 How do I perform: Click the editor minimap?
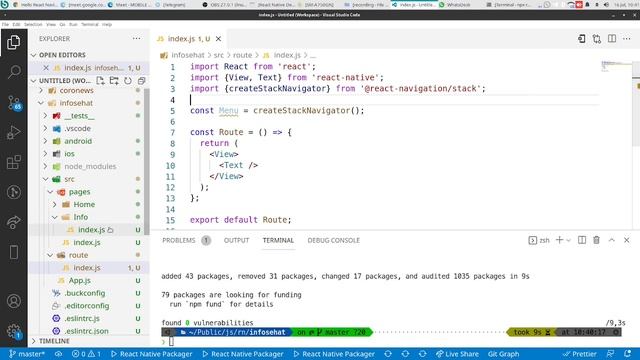click(x=616, y=67)
